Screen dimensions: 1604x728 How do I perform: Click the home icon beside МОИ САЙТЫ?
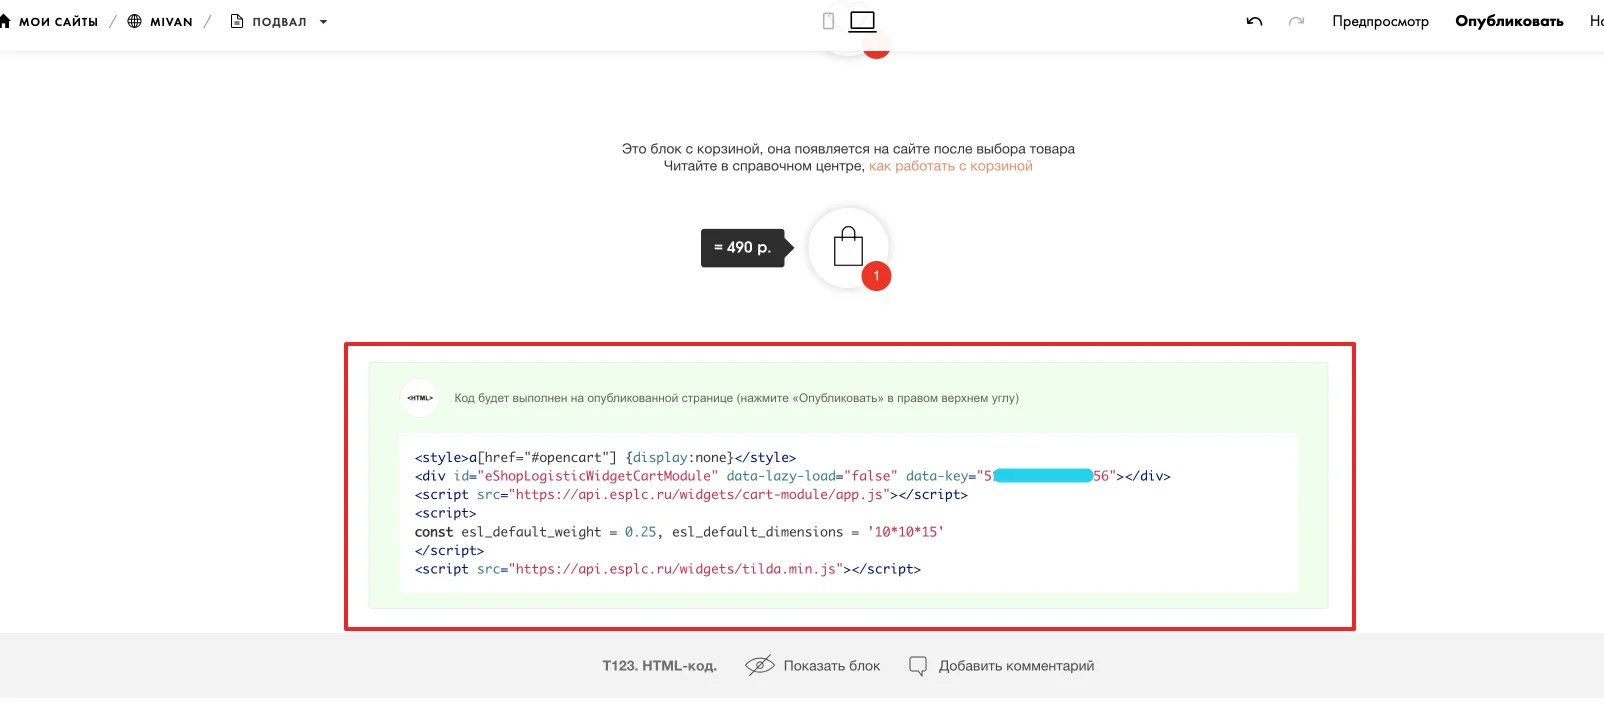[x=5, y=21]
